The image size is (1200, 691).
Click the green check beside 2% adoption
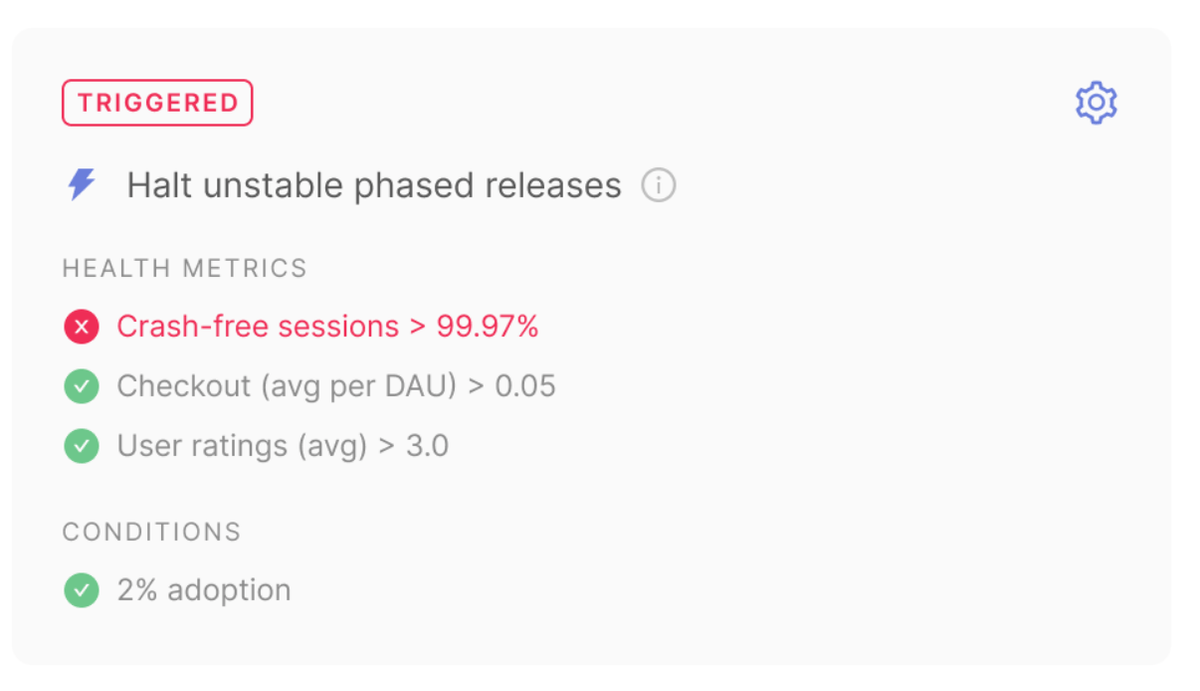click(x=81, y=590)
